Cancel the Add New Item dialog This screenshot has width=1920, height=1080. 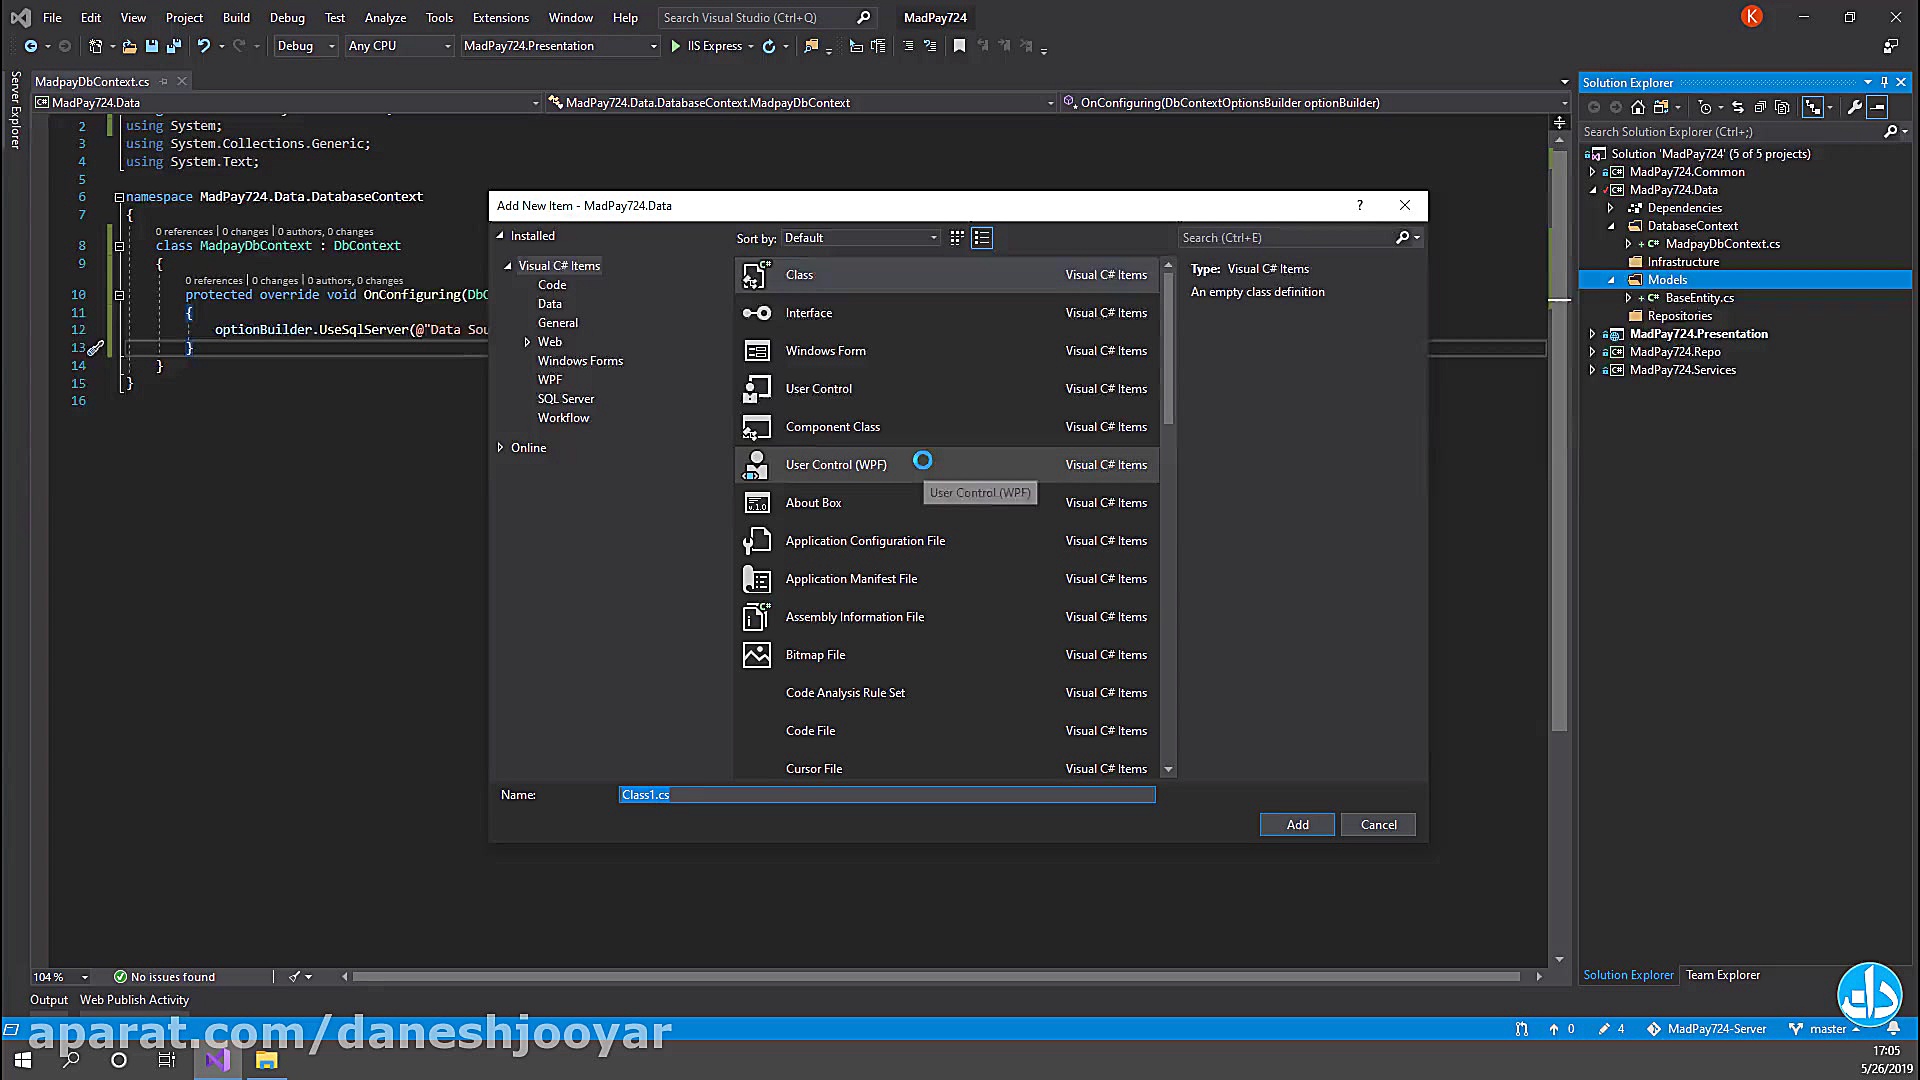point(1378,824)
